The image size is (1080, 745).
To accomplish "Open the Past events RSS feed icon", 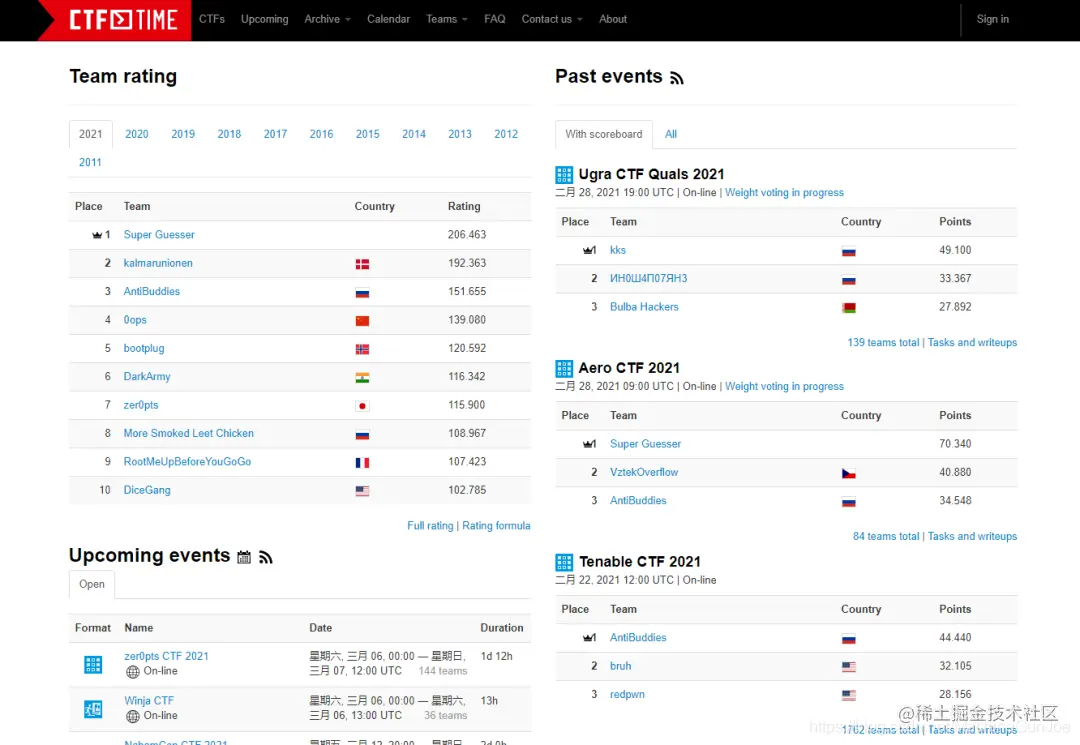I will (x=677, y=78).
